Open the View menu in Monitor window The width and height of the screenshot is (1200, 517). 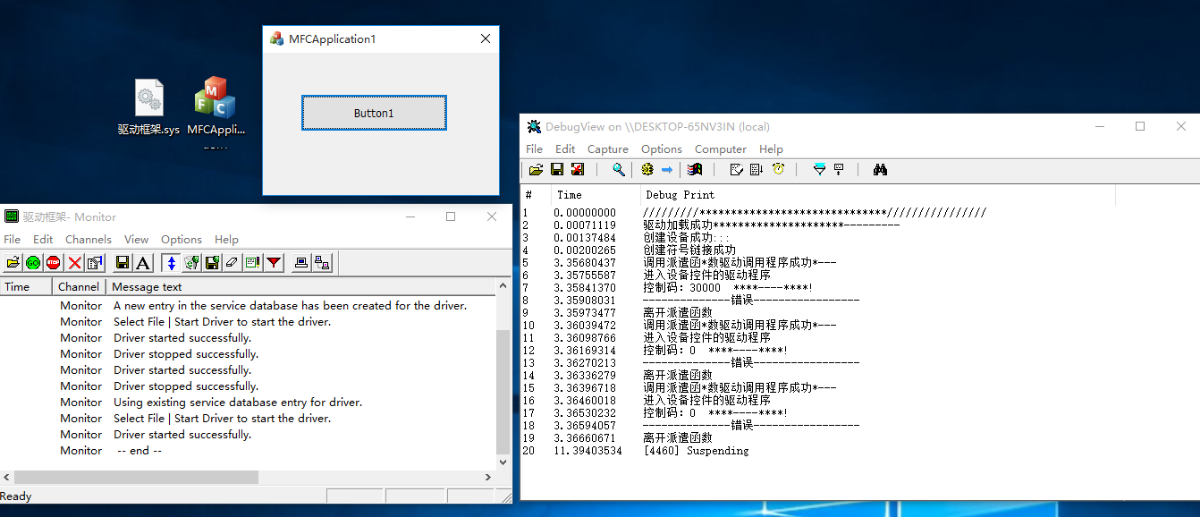point(136,240)
